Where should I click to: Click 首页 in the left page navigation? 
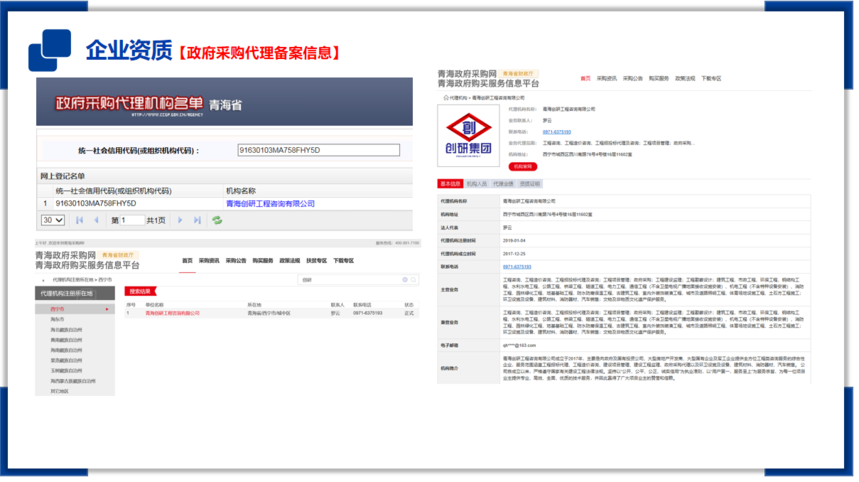pyautogui.click(x=187, y=261)
